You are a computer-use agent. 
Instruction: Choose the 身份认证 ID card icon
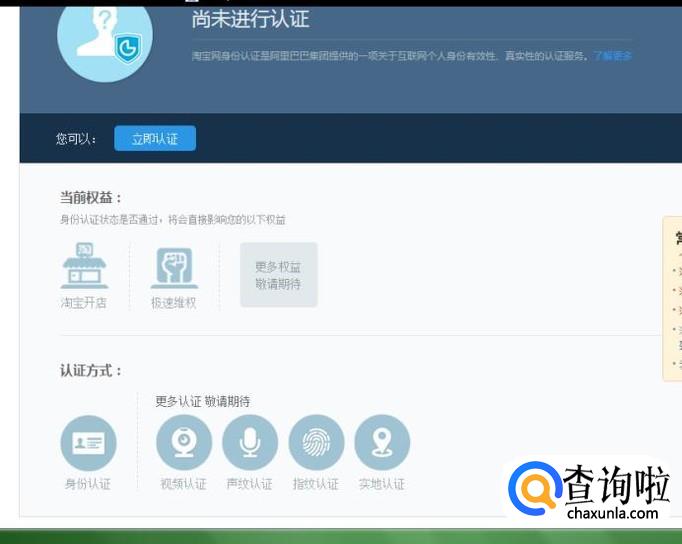[x=88, y=443]
